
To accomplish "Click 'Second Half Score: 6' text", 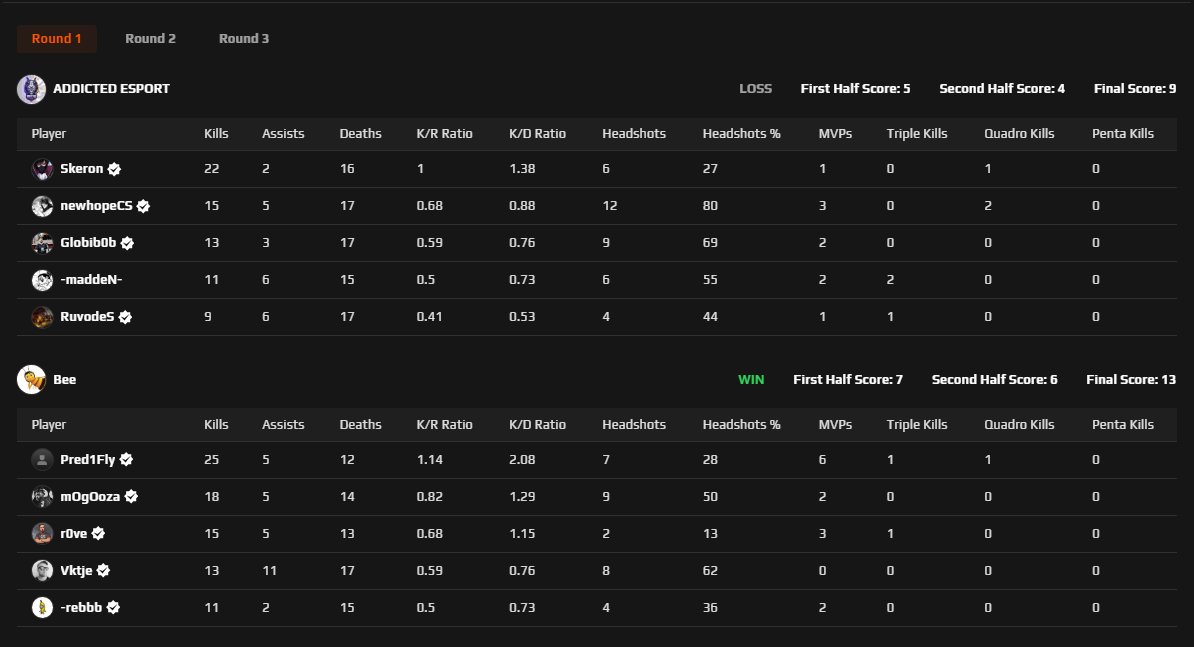I will click(x=994, y=380).
